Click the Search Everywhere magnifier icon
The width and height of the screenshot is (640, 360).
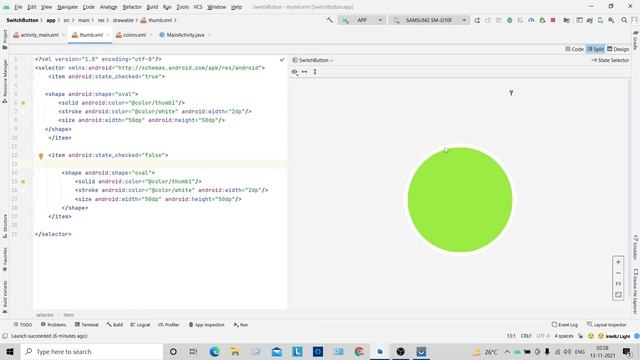point(624,20)
